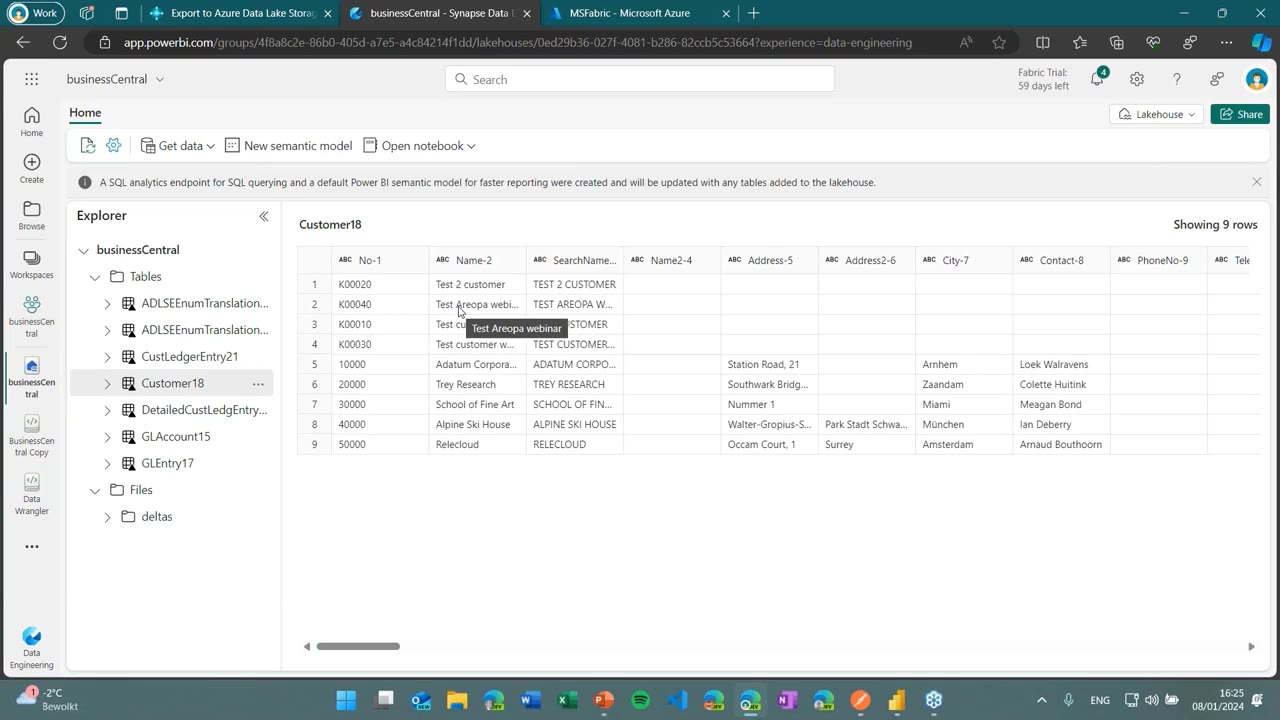Open the browser split screen view
The width and height of the screenshot is (1280, 720).
tap(1043, 43)
